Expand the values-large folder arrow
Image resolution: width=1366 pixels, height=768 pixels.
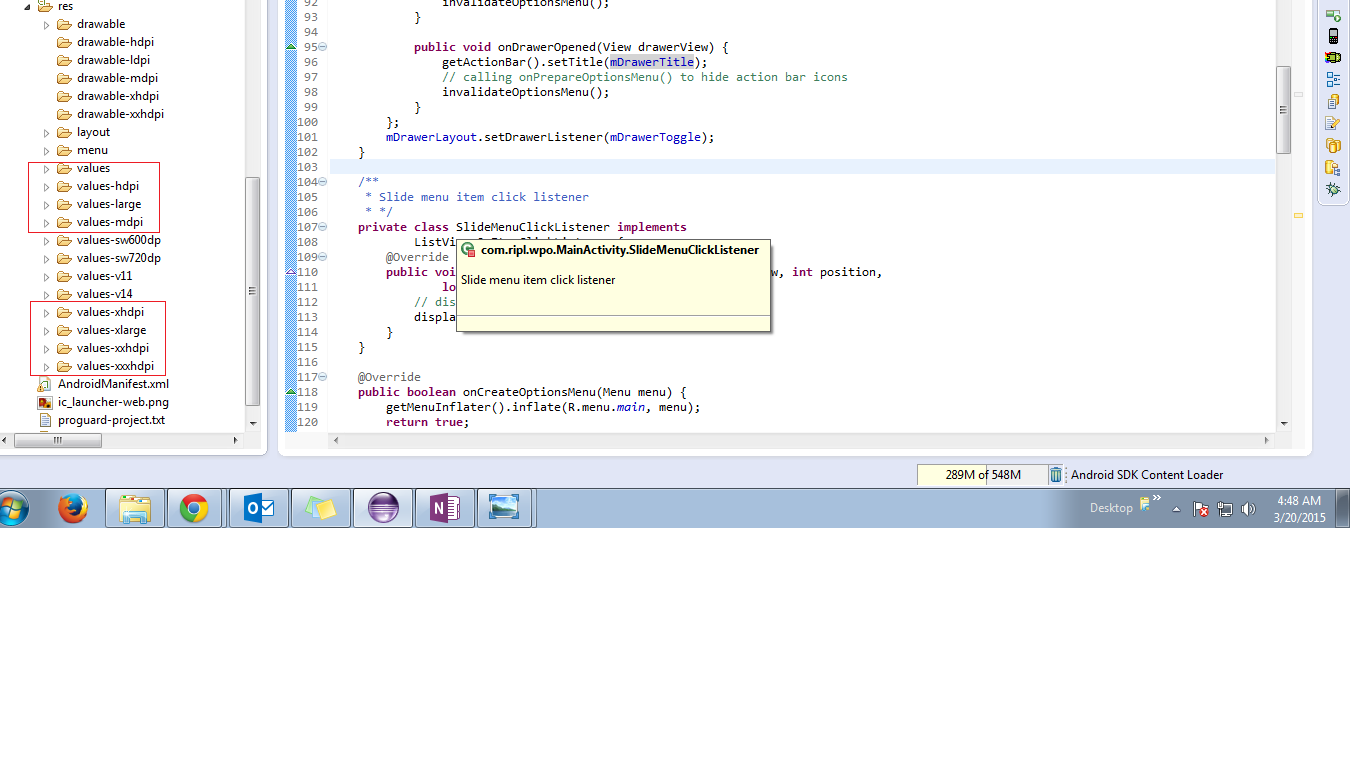pos(46,204)
